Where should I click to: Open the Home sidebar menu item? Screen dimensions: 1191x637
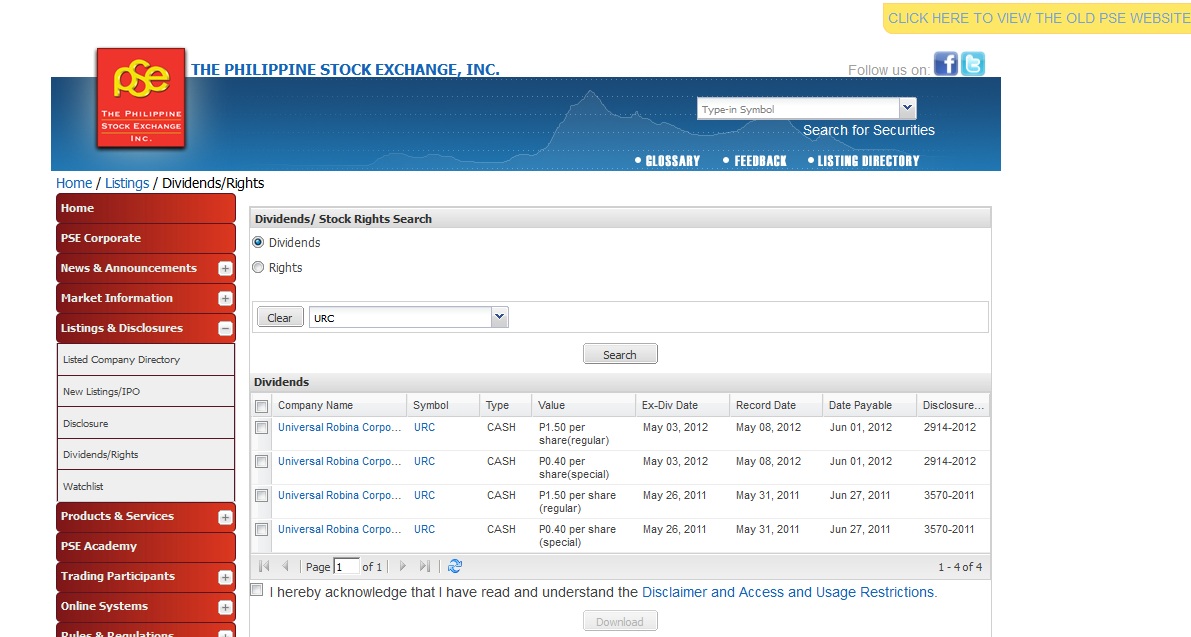[x=146, y=208]
